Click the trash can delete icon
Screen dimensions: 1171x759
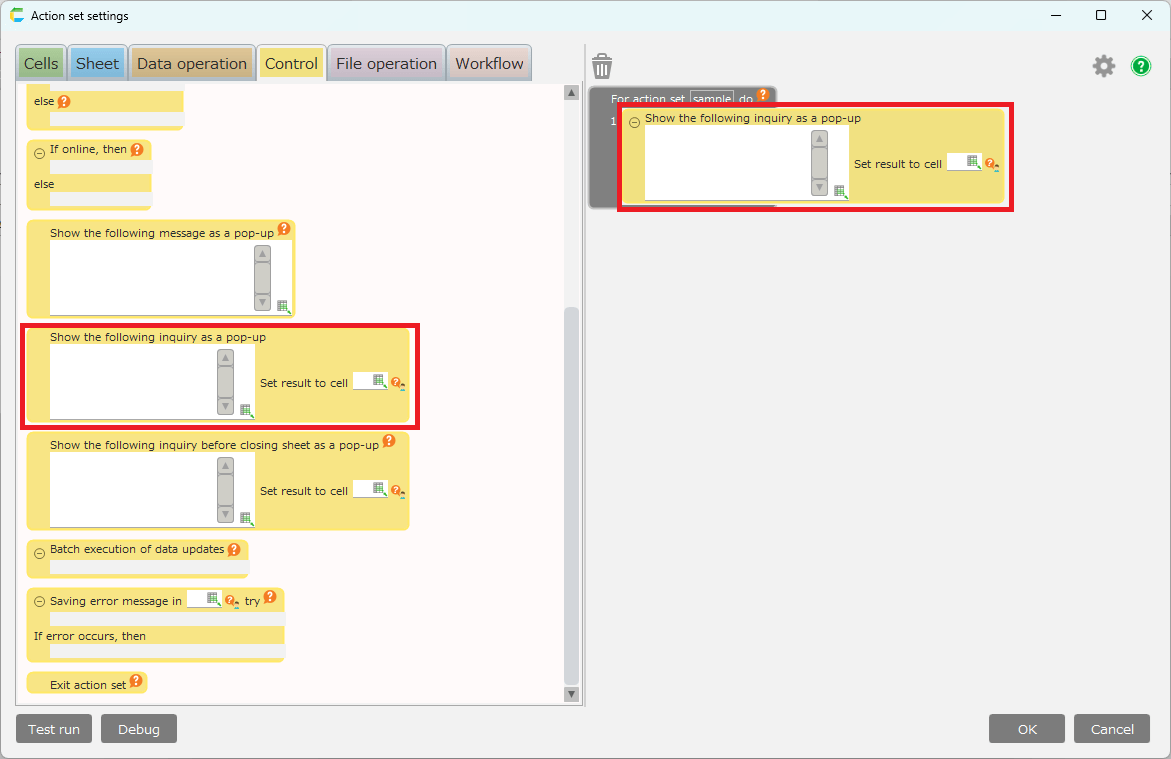tap(602, 67)
